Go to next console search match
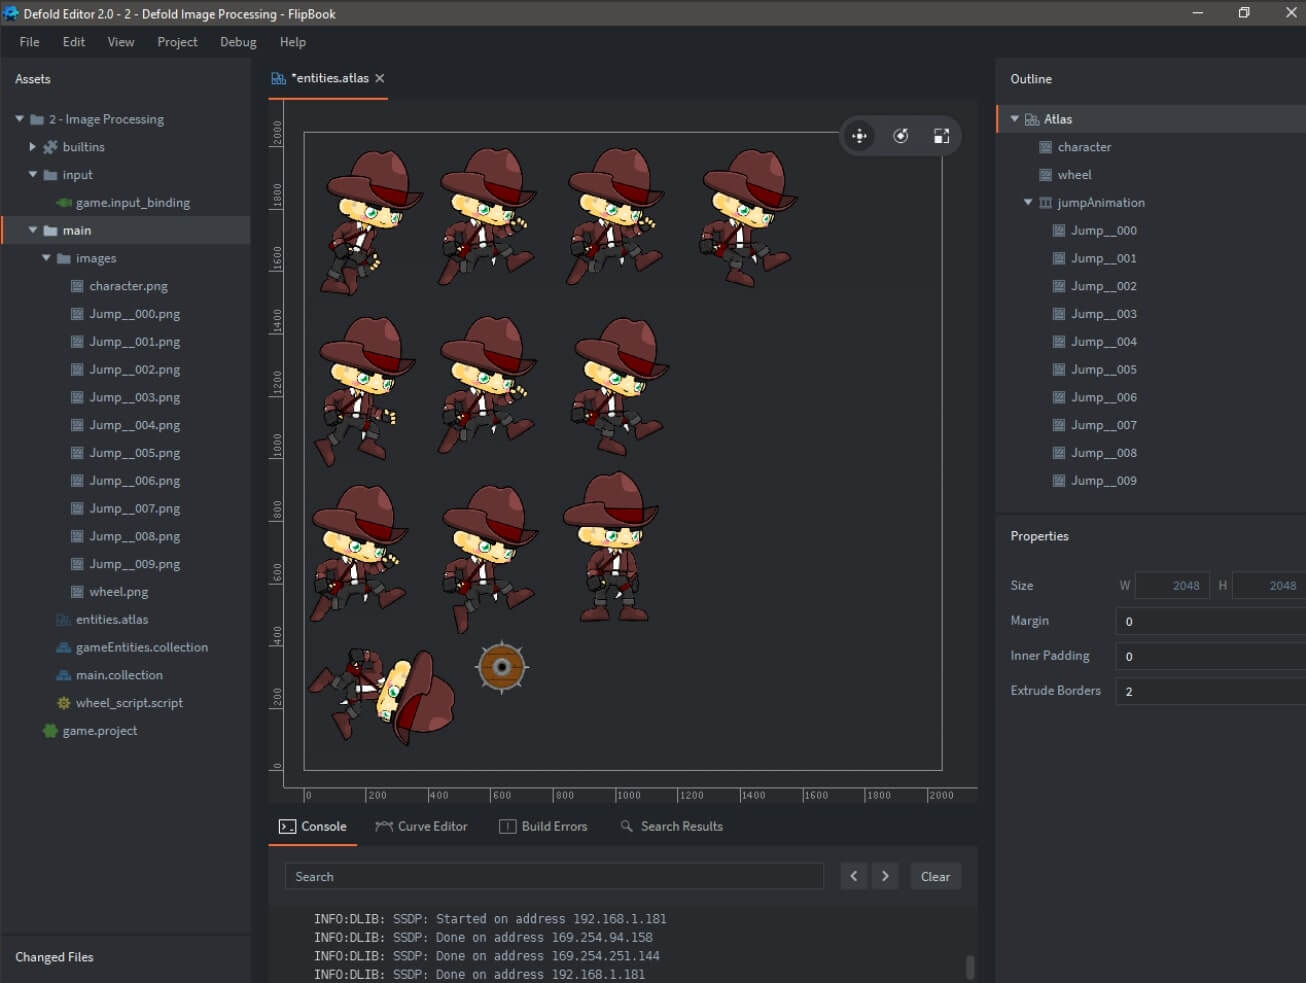This screenshot has width=1306, height=983. point(885,876)
